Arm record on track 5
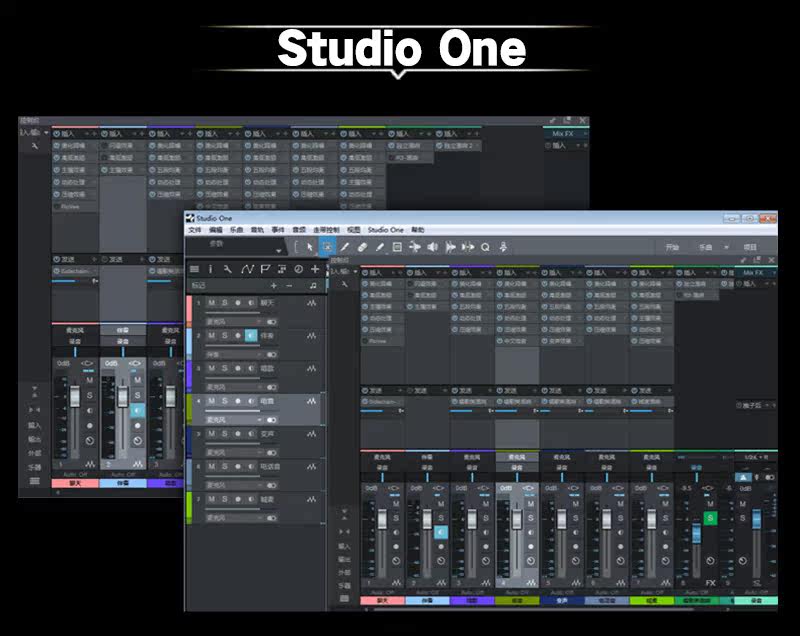Image resolution: width=800 pixels, height=636 pixels. [238, 434]
